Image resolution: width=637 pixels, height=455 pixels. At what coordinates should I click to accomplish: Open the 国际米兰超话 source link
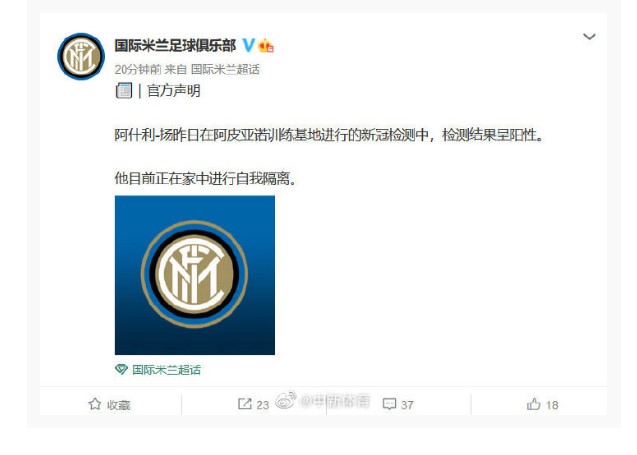[x=225, y=69]
